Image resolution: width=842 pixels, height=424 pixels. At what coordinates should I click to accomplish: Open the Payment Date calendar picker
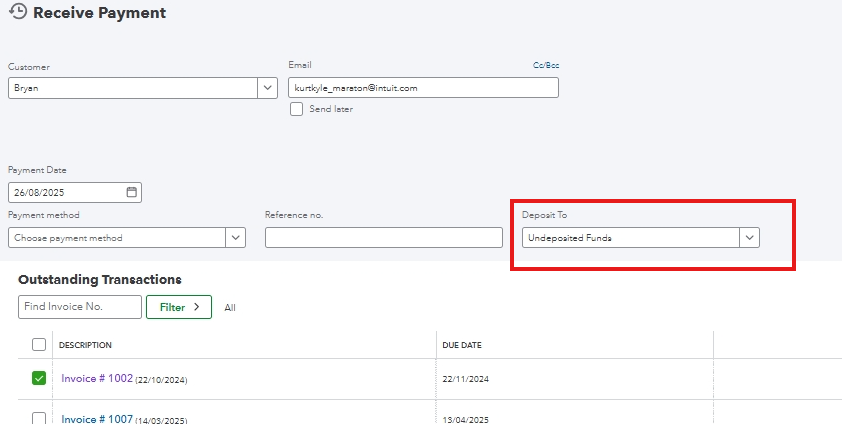pos(131,192)
